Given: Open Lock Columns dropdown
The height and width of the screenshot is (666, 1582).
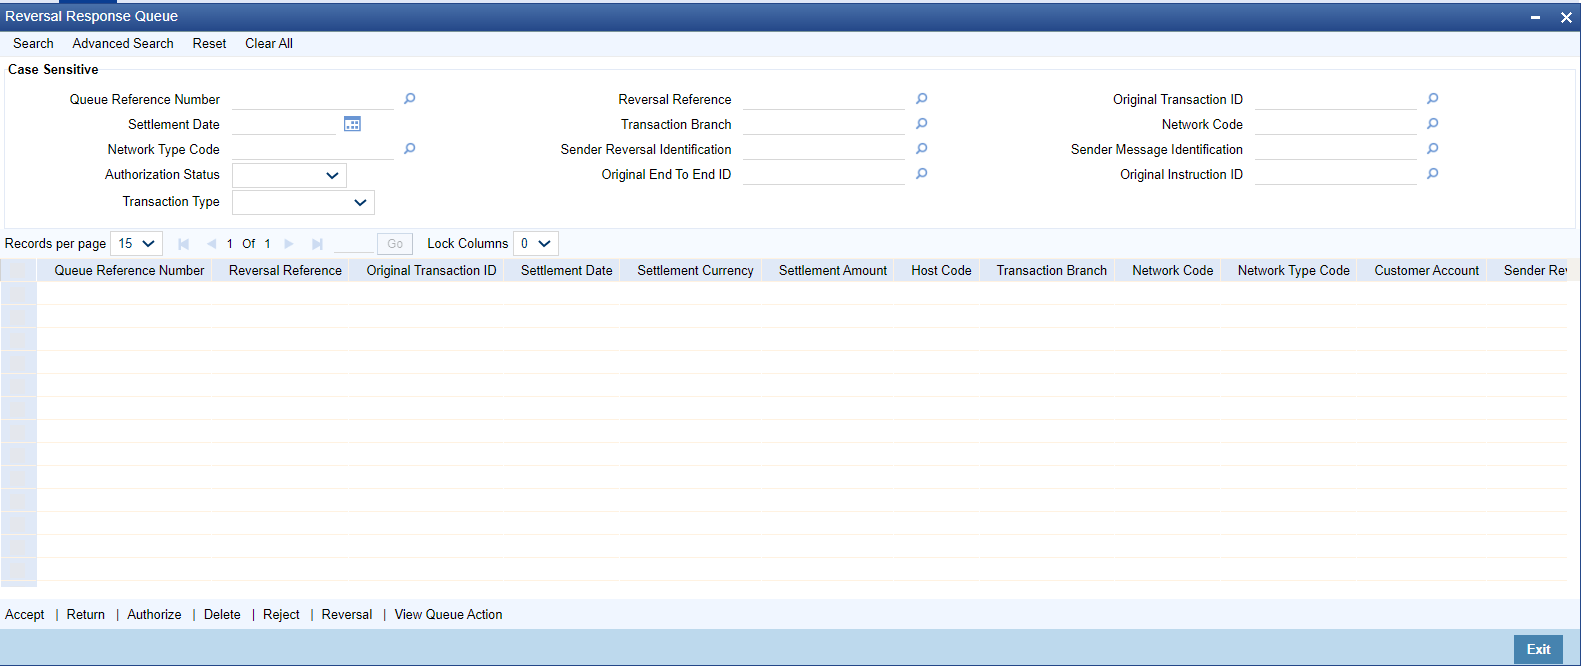Looking at the screenshot, I should click(535, 244).
